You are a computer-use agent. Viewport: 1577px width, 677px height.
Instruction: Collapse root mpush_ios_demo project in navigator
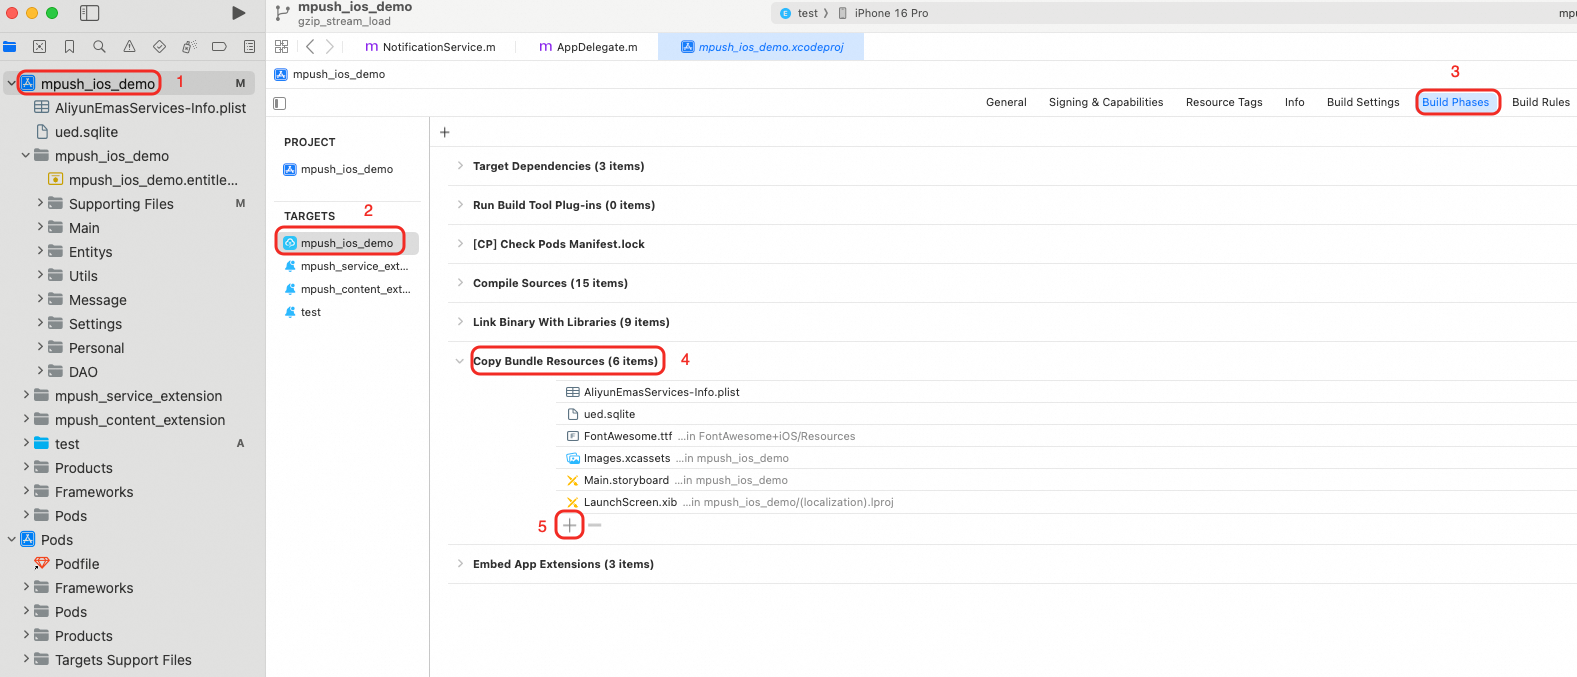coord(11,83)
